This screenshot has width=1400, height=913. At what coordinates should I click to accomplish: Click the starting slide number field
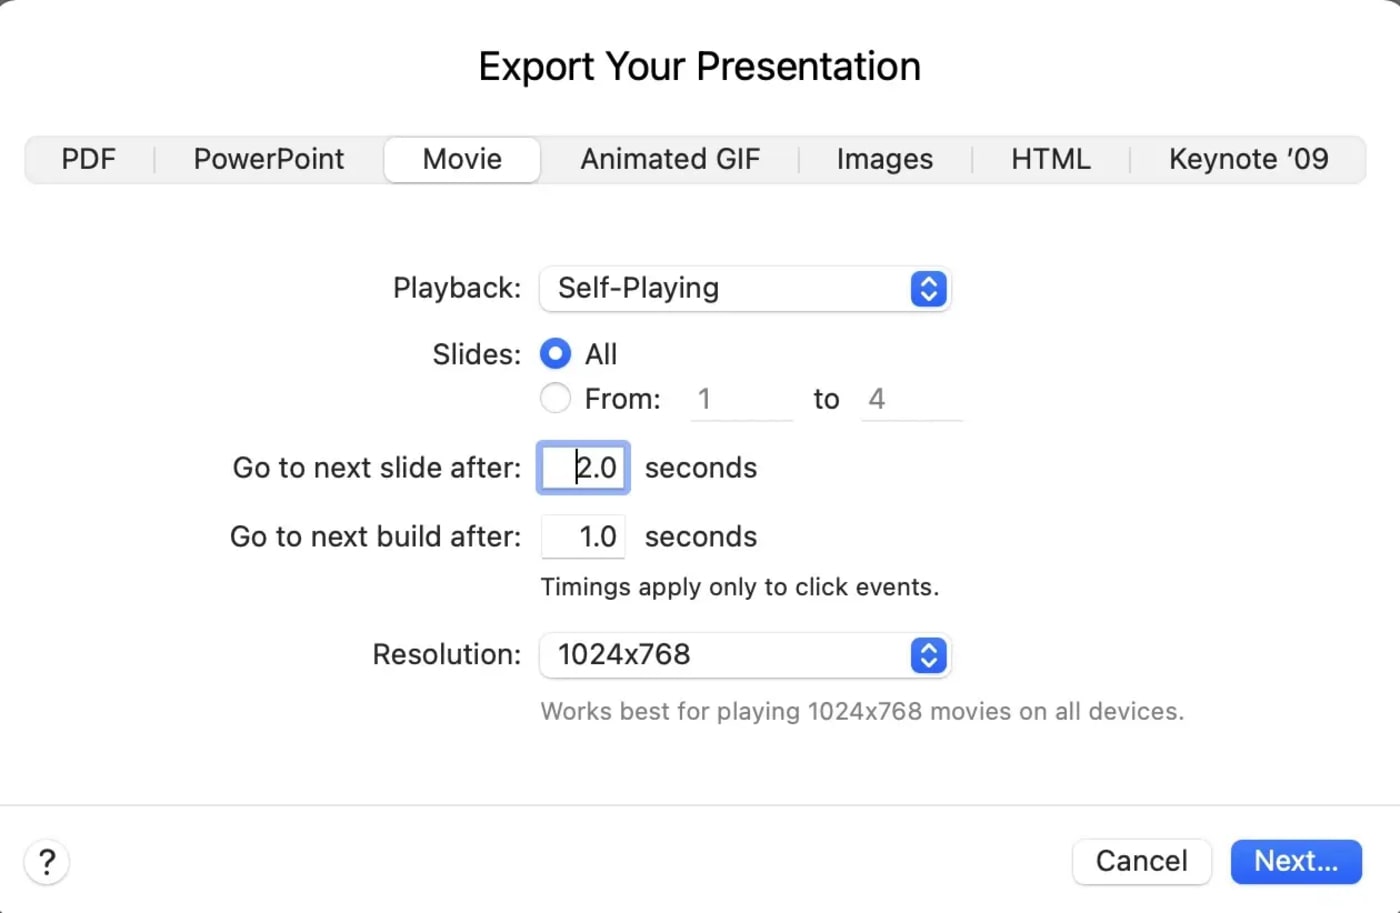click(x=740, y=398)
